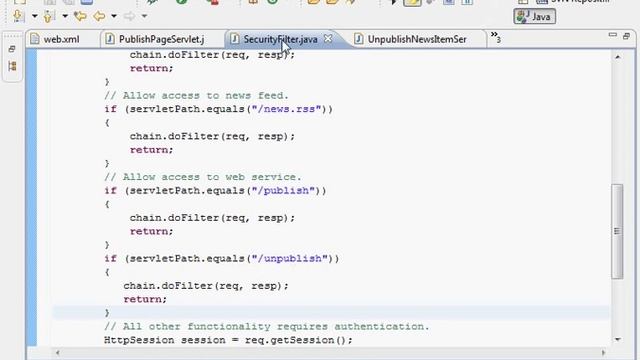640x360 pixels.
Task: Minimize the editor area
Action: [612, 36]
